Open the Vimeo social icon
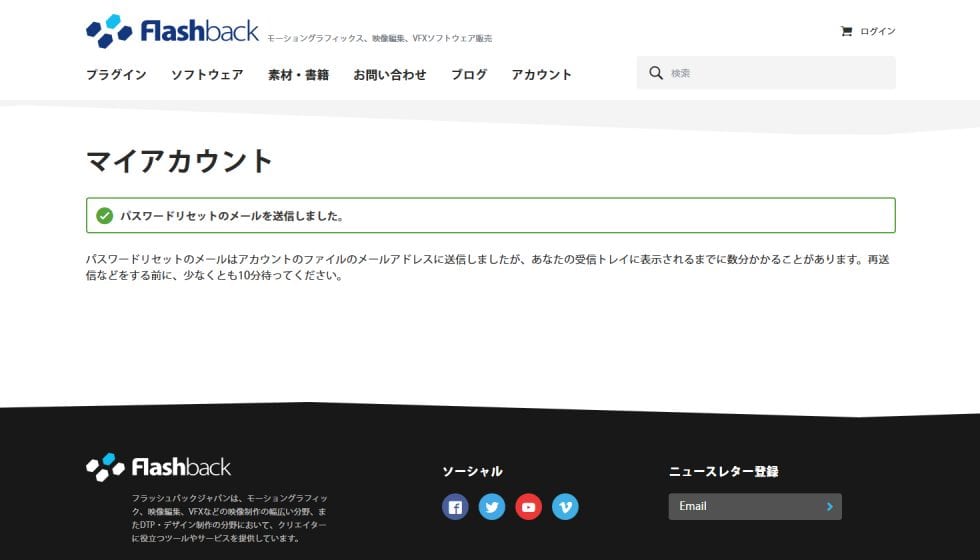 pos(565,507)
